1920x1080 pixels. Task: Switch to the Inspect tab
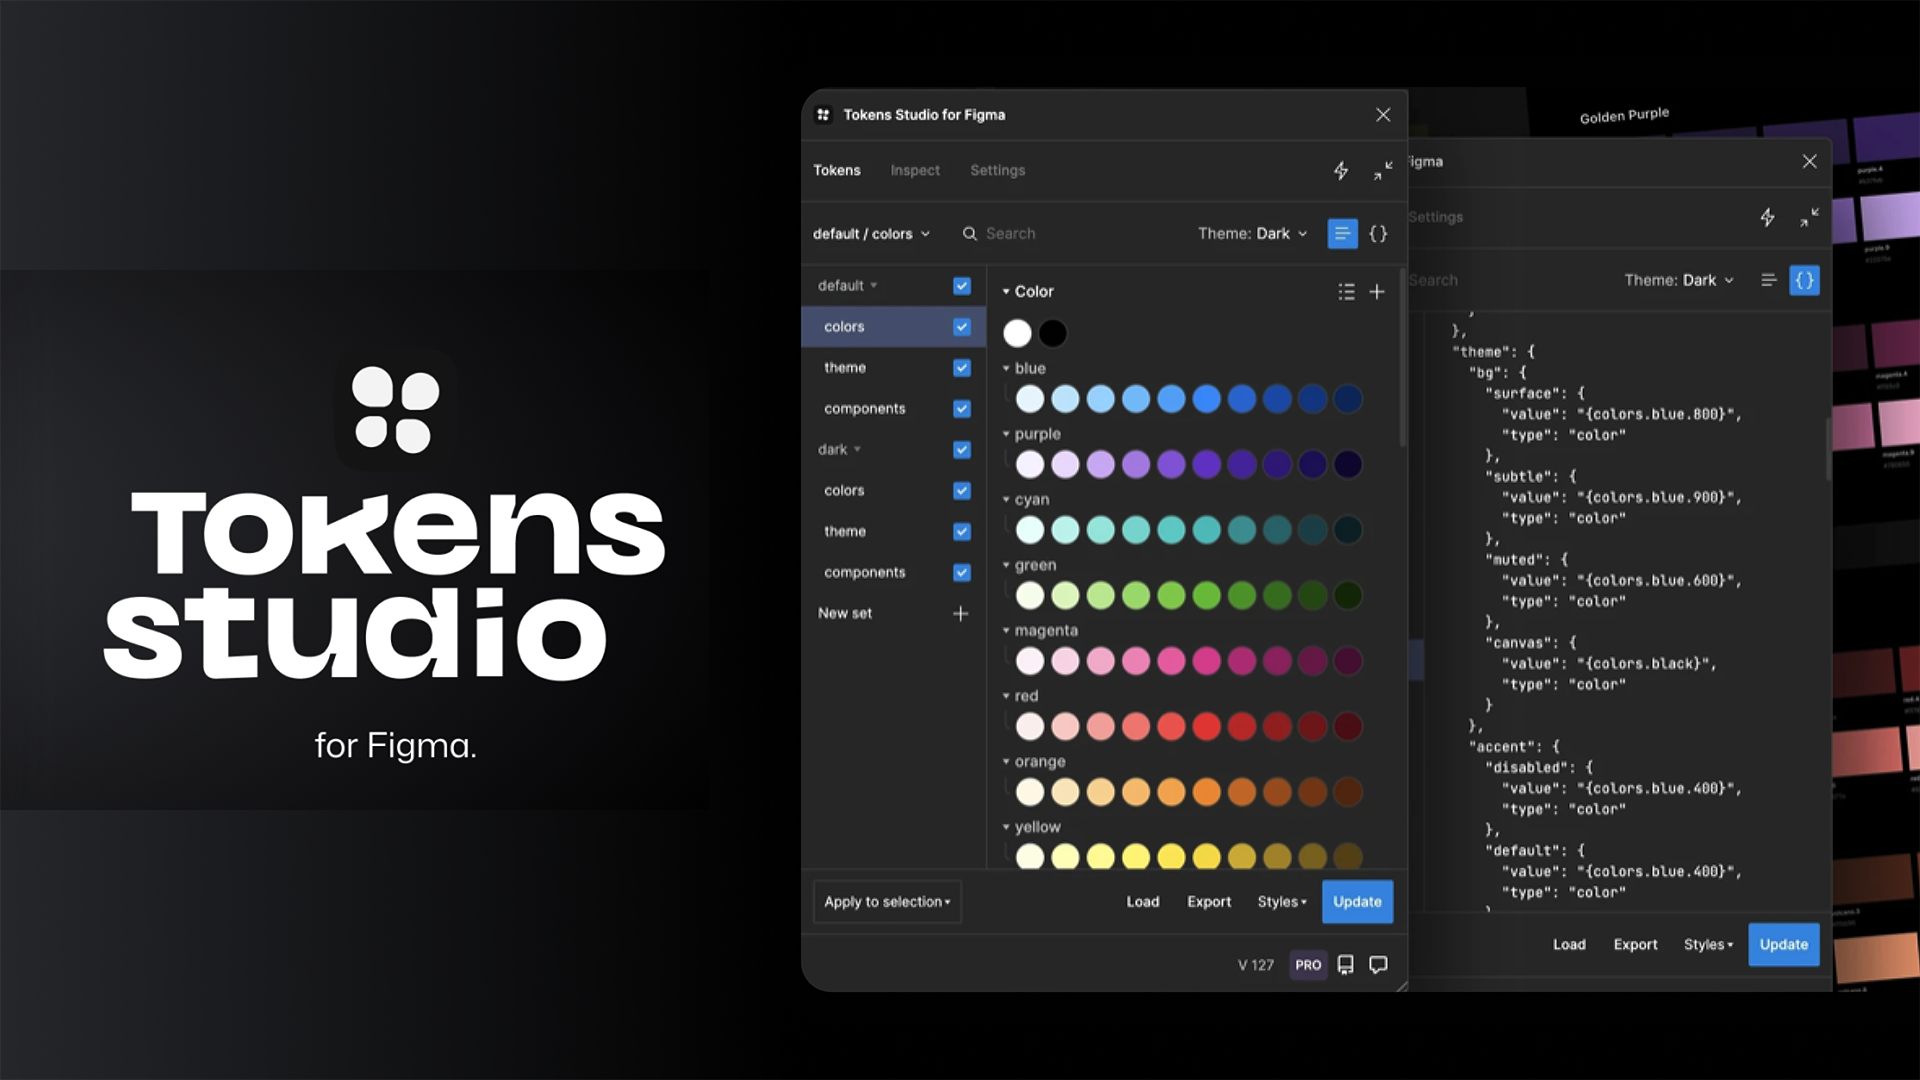[x=914, y=170]
